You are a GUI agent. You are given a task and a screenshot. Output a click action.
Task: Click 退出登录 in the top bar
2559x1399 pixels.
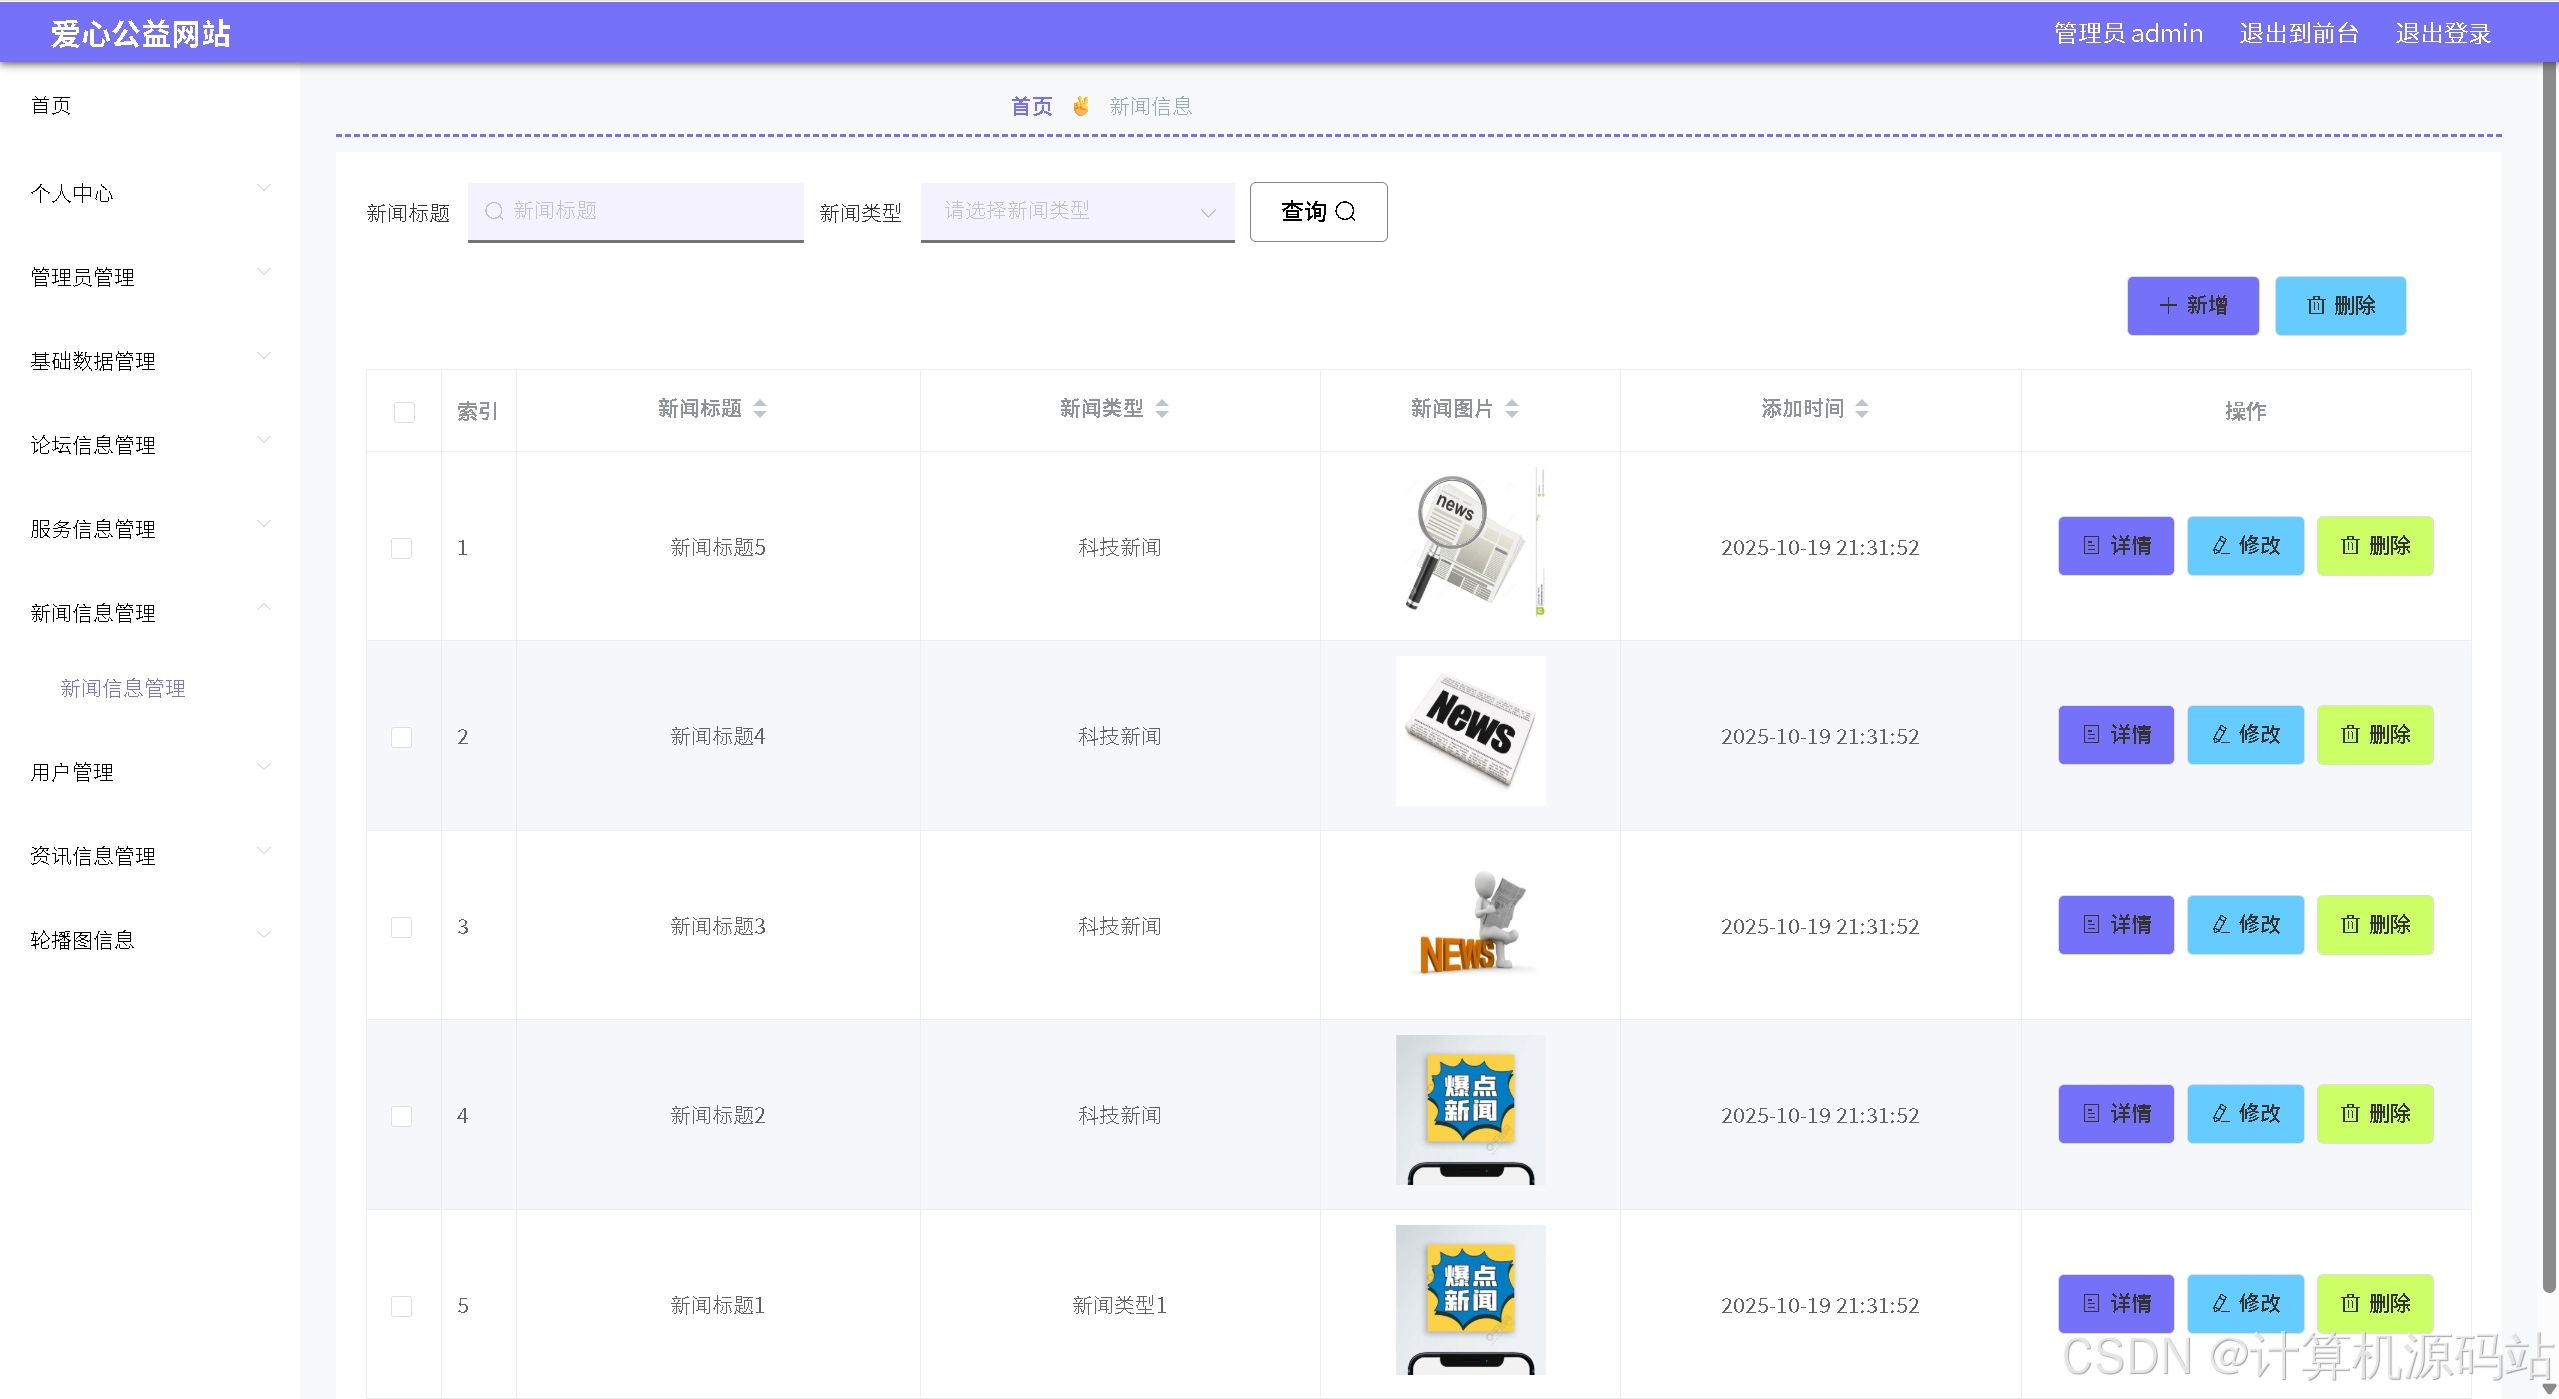tap(2442, 33)
